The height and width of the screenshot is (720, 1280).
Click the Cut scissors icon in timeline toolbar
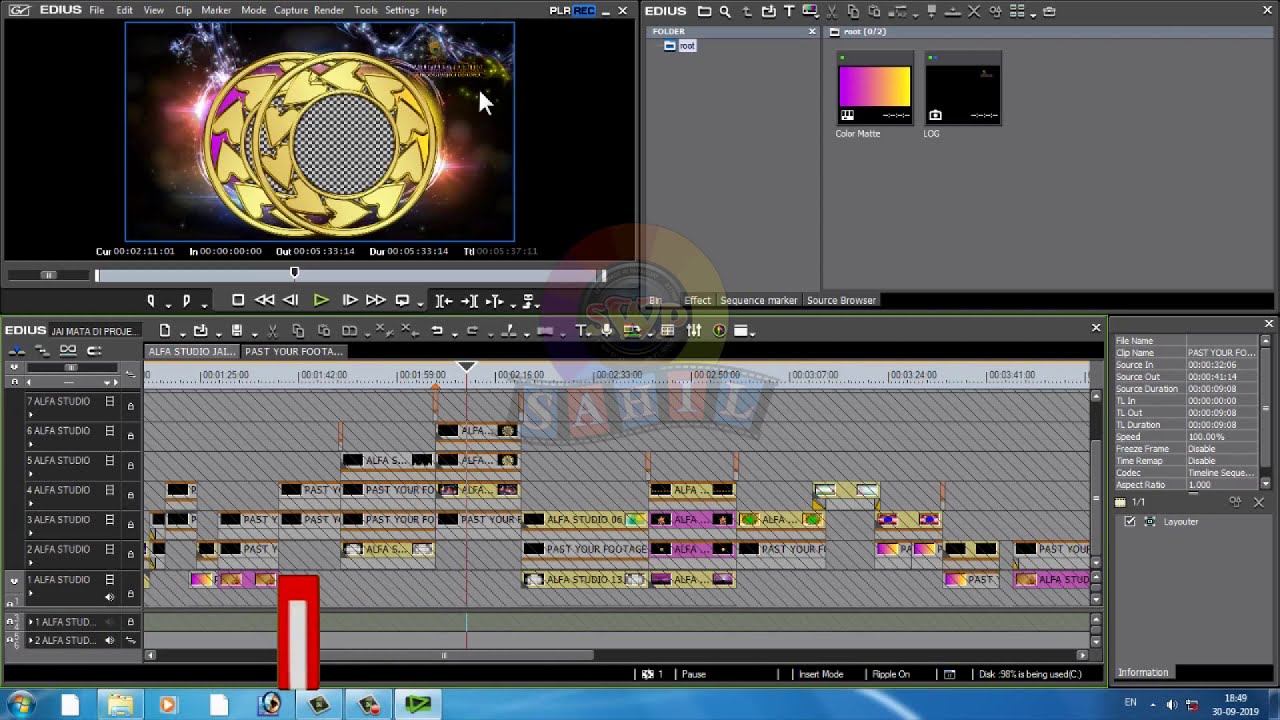[x=271, y=330]
